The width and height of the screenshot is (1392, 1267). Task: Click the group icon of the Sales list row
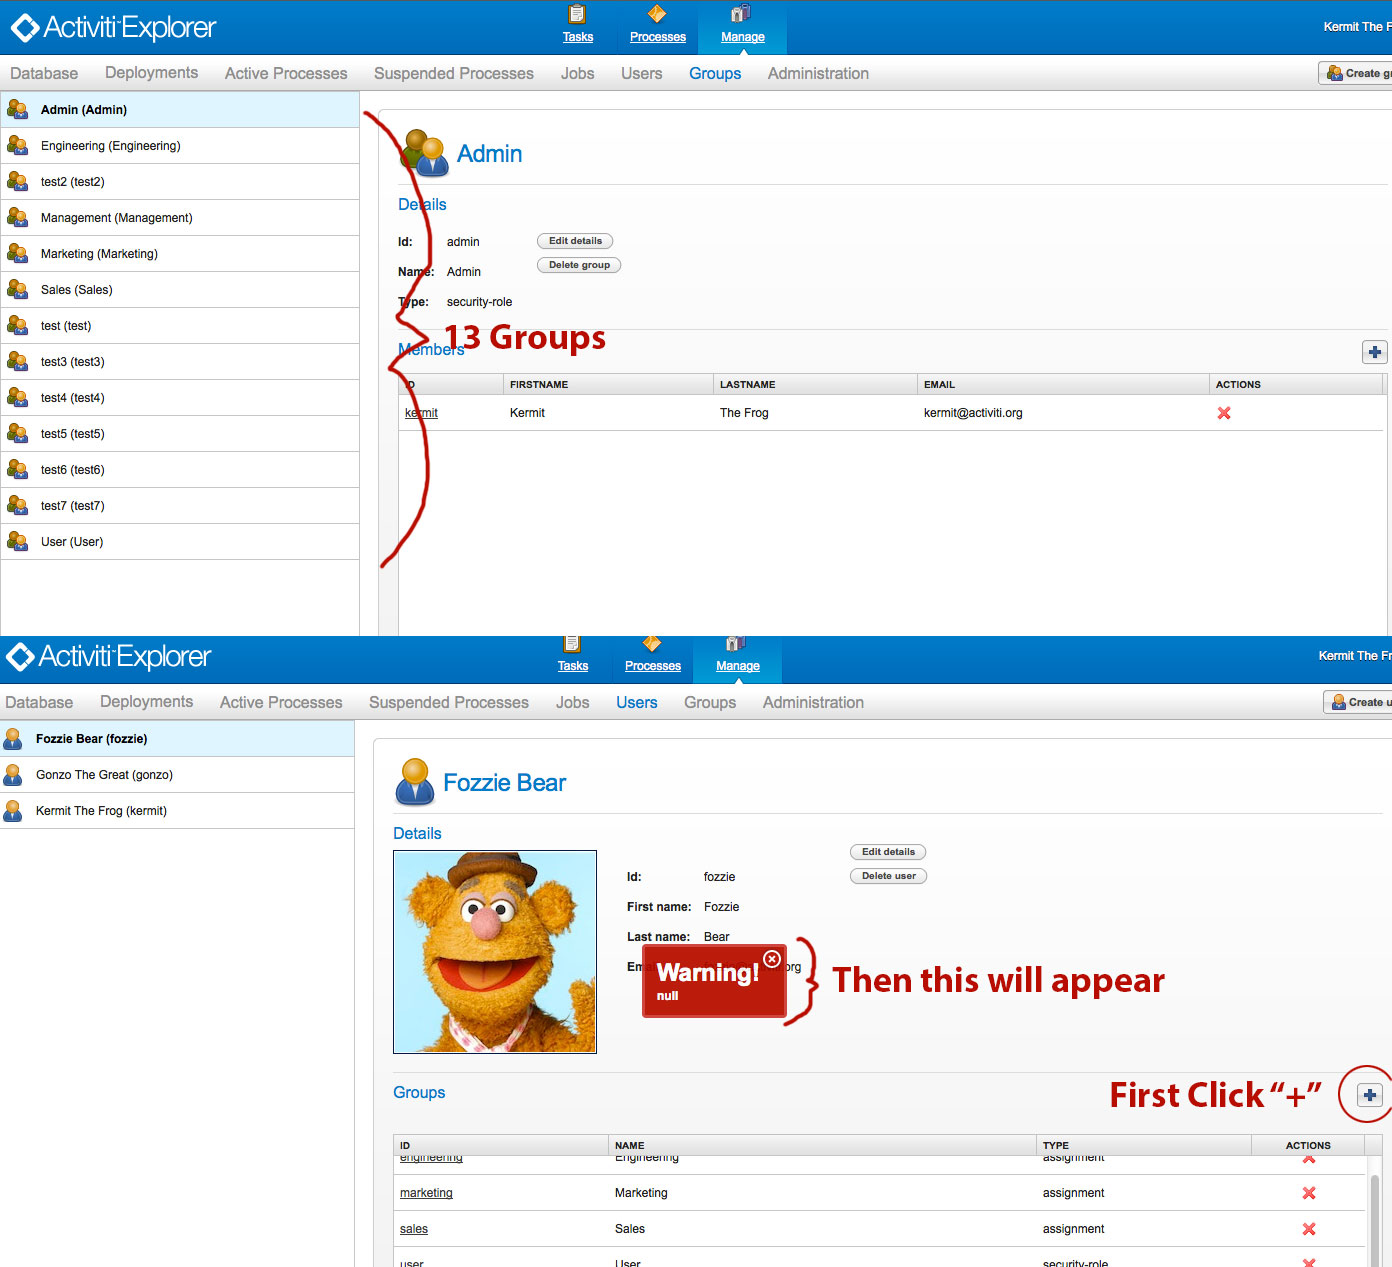click(x=17, y=290)
